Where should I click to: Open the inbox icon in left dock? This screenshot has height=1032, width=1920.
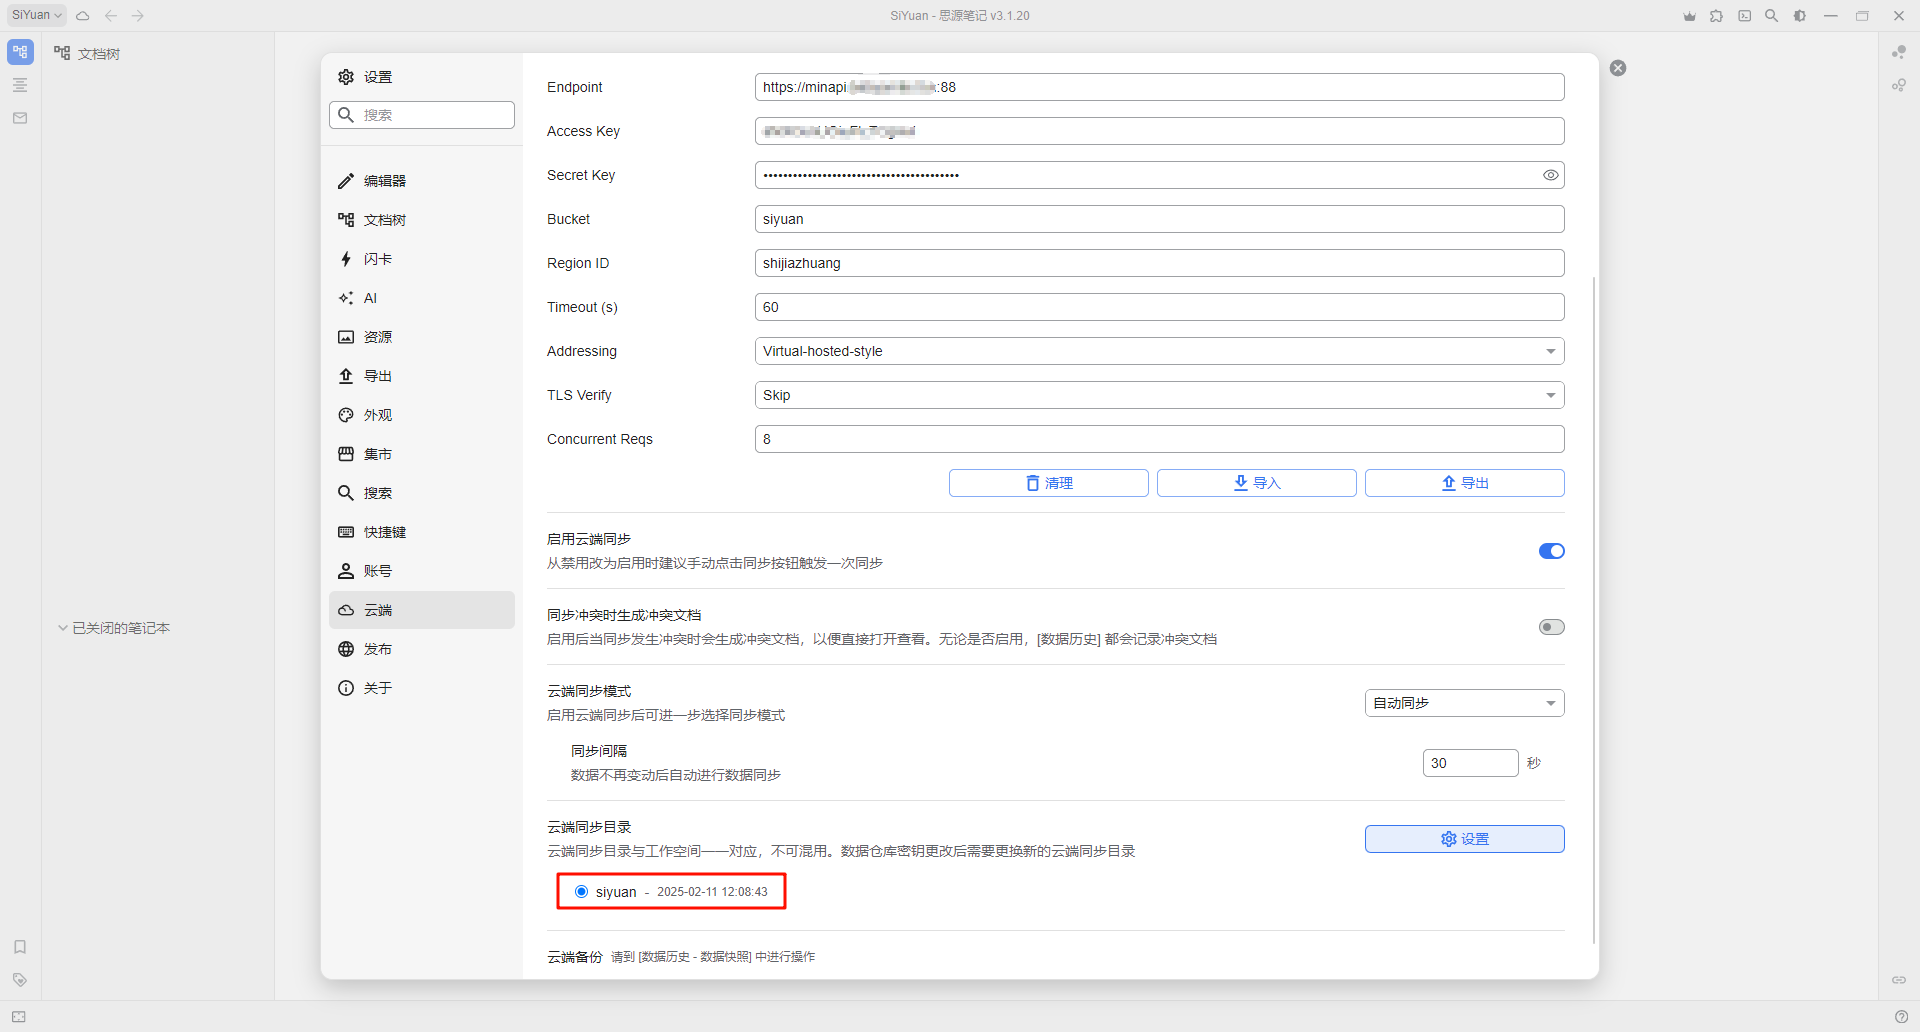20,118
